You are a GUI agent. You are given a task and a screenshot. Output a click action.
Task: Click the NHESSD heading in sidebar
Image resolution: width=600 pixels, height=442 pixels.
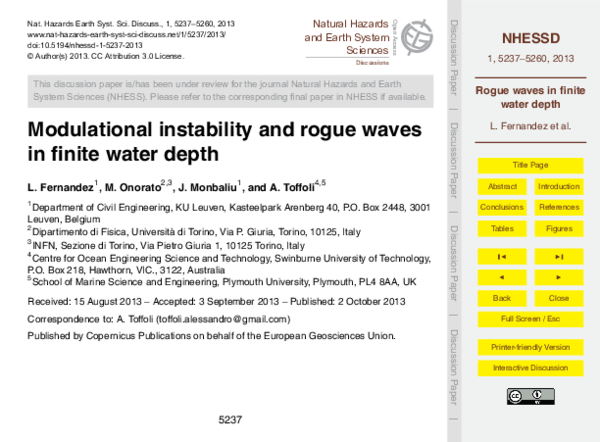click(531, 38)
